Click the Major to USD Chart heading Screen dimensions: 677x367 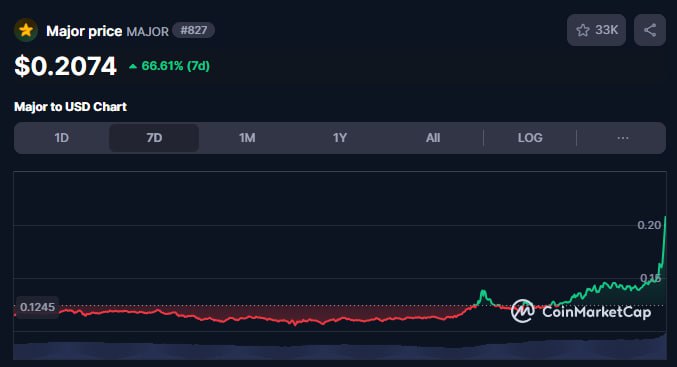coord(70,107)
